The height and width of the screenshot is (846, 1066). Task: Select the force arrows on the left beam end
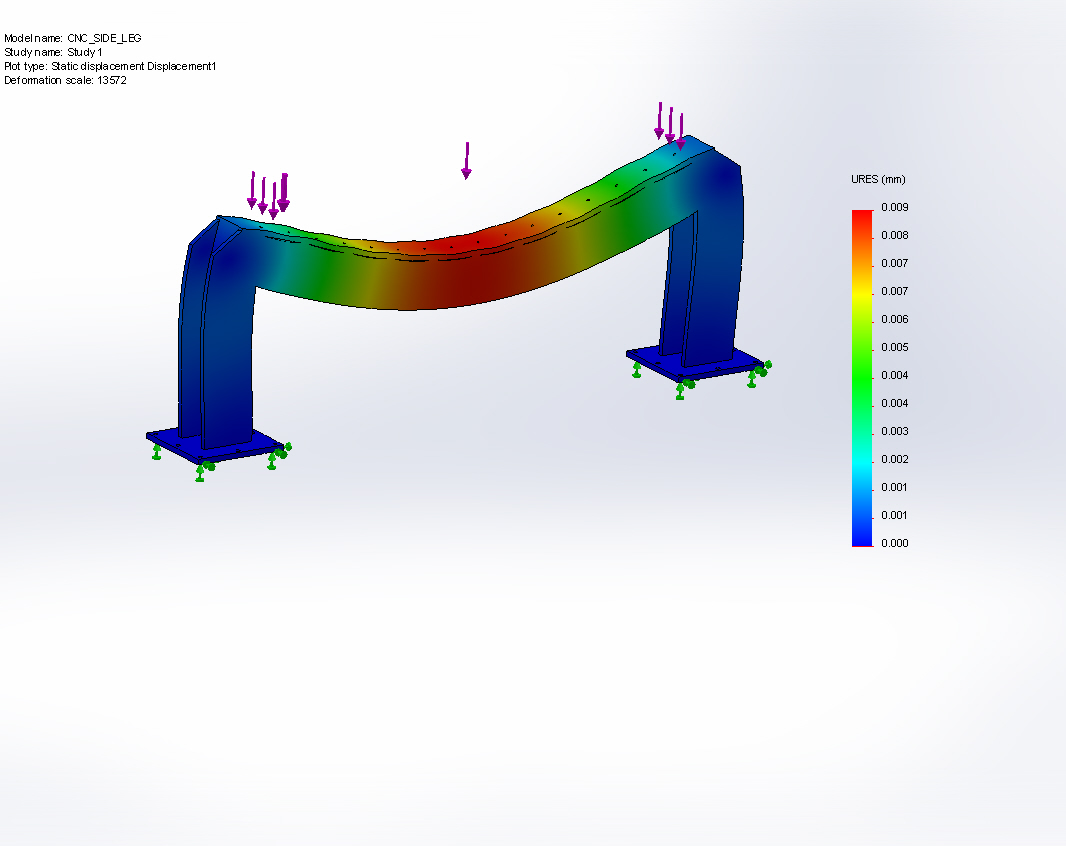(268, 193)
